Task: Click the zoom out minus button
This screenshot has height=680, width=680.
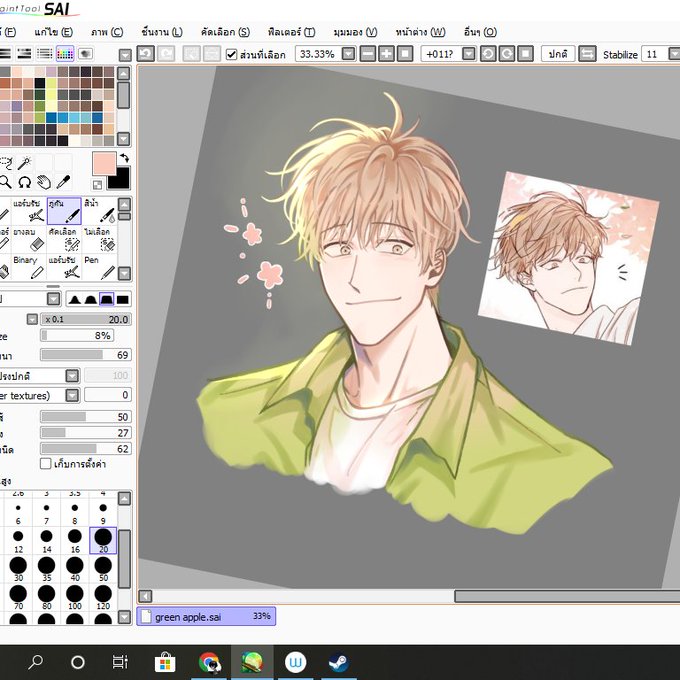Action: pyautogui.click(x=367, y=54)
